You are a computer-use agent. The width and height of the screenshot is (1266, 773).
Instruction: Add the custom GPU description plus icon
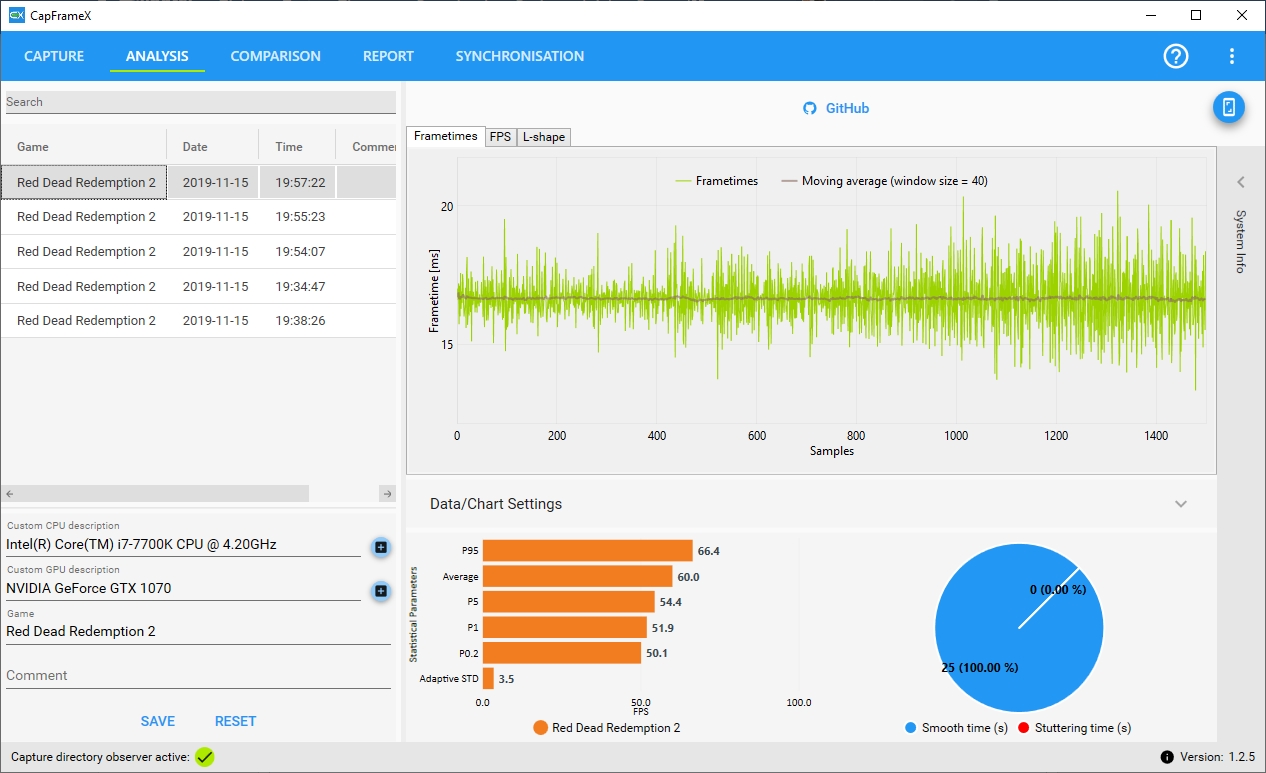[381, 591]
